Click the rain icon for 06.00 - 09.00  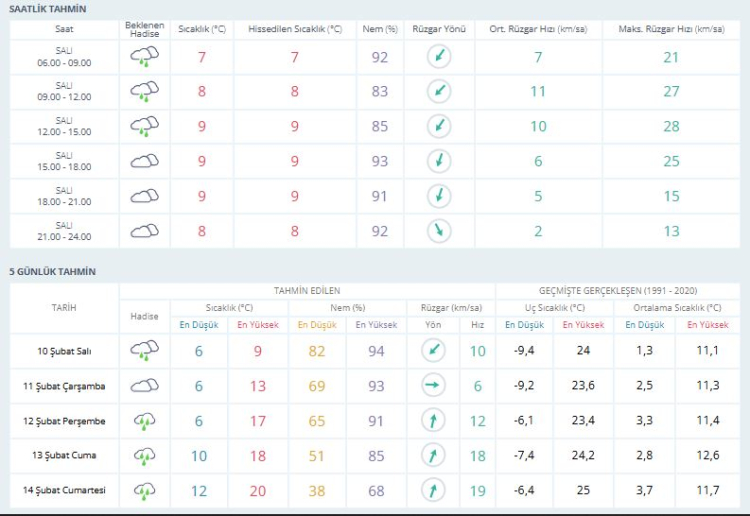click(145, 58)
